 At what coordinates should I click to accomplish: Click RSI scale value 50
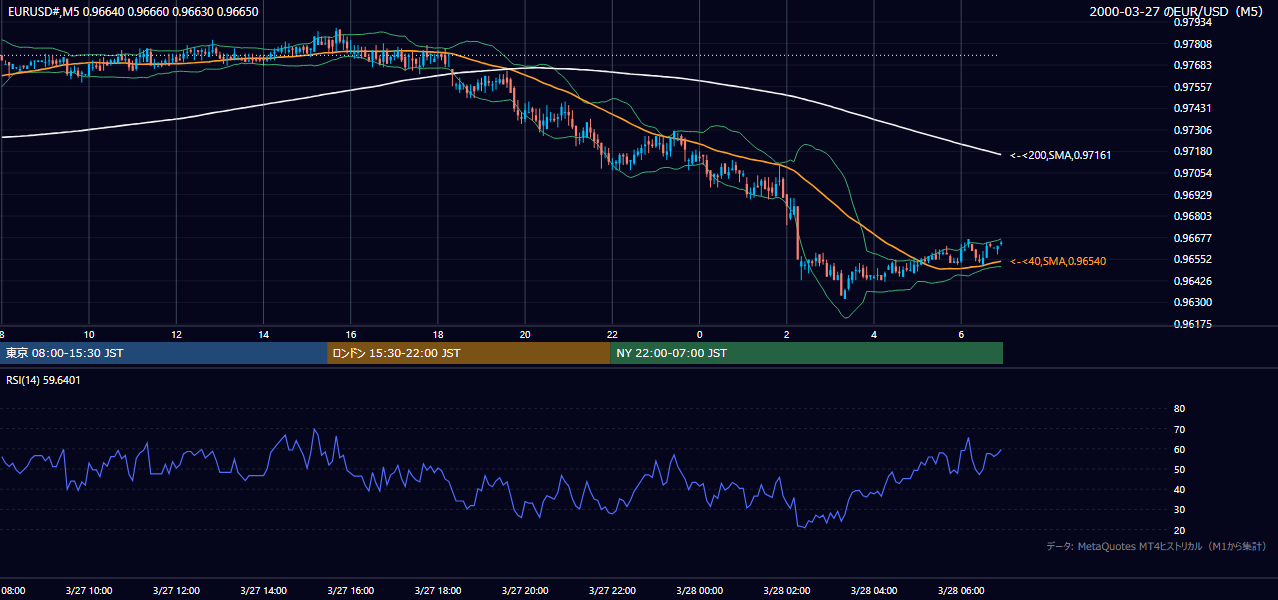click(1179, 469)
